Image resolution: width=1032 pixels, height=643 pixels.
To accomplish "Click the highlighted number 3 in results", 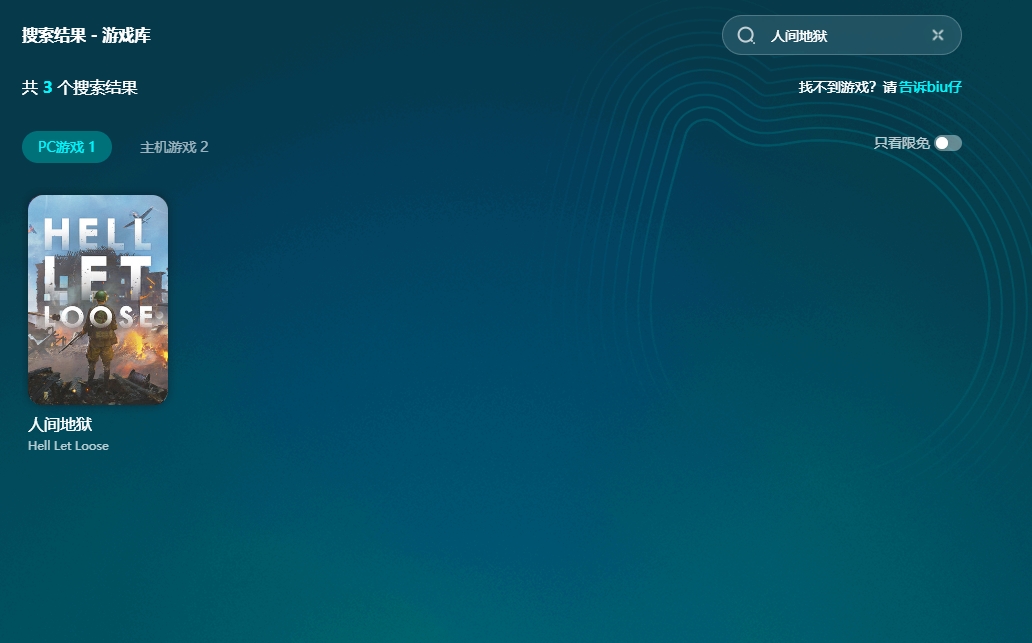I will pos(47,88).
